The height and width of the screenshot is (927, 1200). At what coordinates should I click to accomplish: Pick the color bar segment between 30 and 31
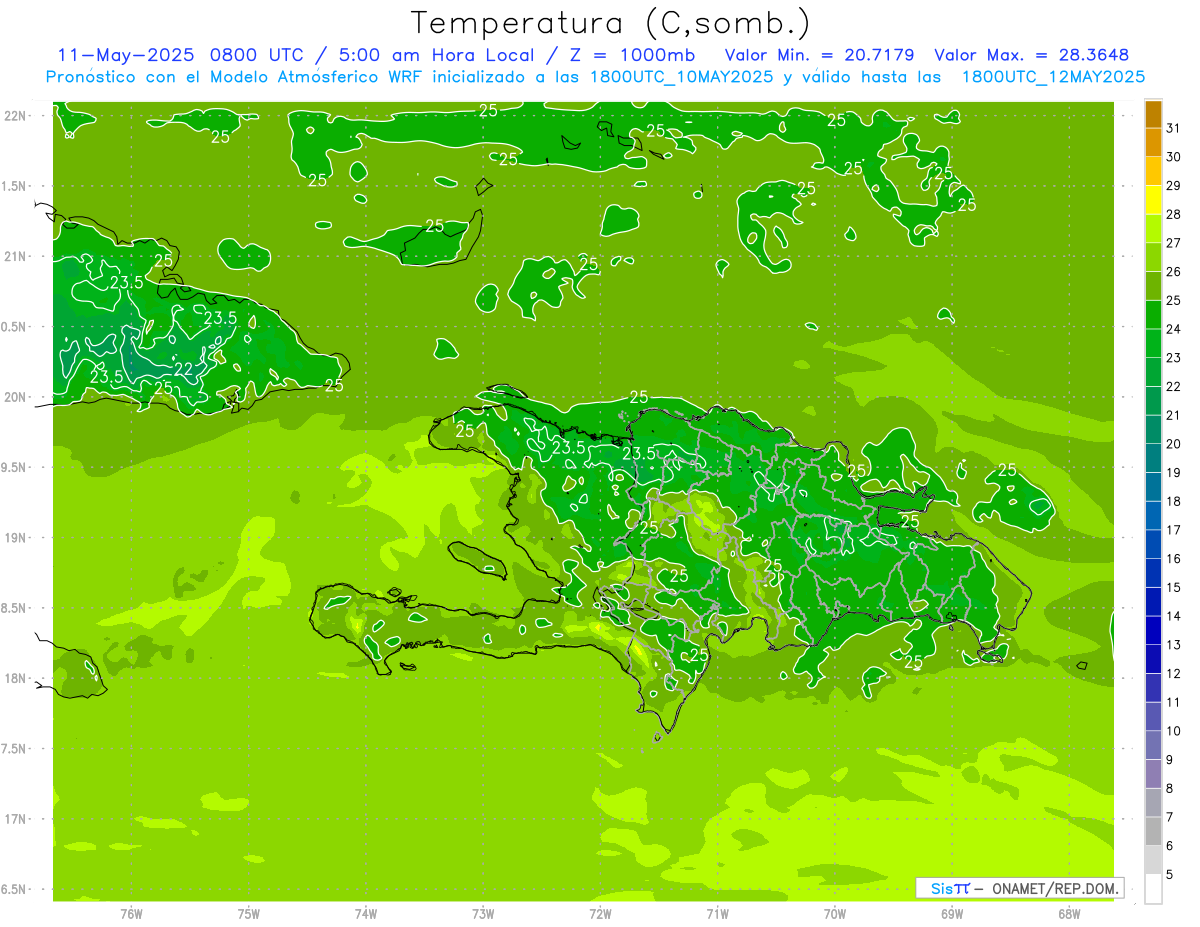coord(1153,143)
